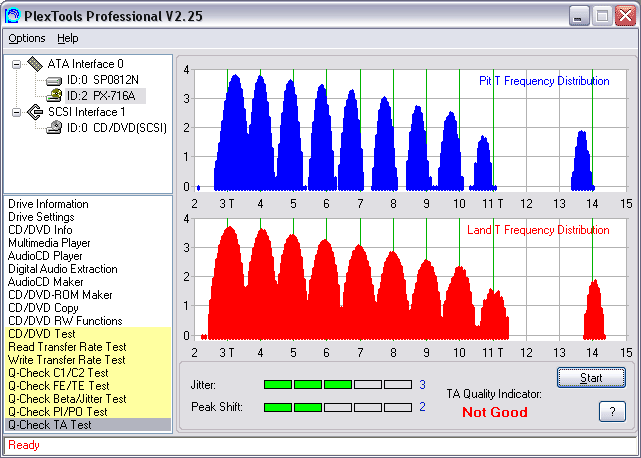
Task: Click the Not Good quality result text
Action: tap(495, 412)
